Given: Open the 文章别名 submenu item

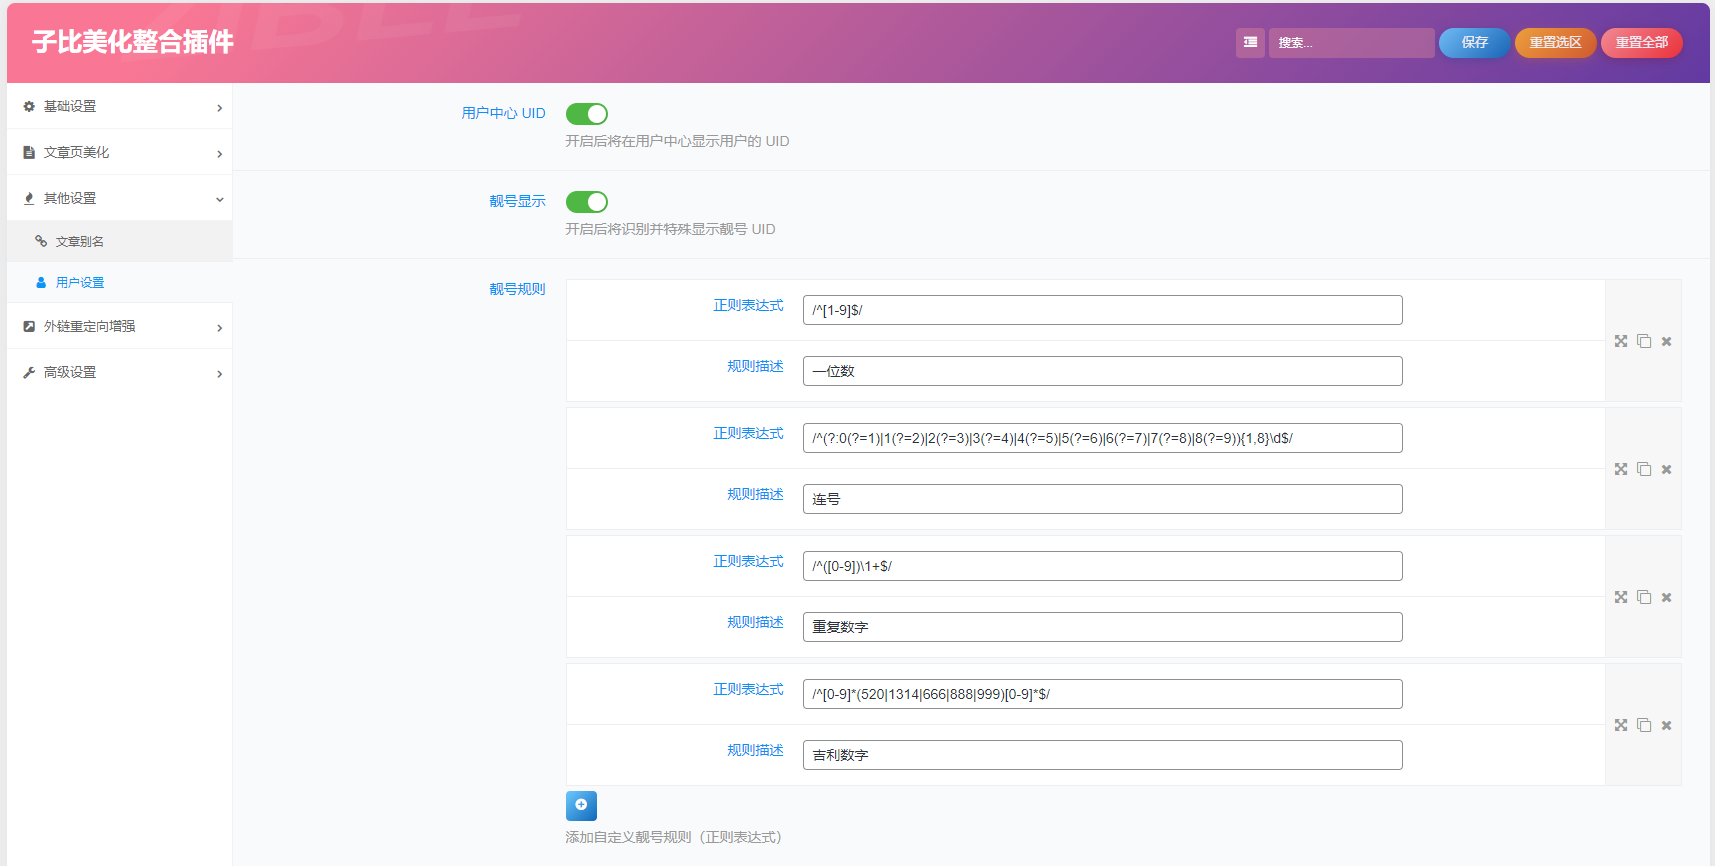Looking at the screenshot, I should (x=80, y=241).
